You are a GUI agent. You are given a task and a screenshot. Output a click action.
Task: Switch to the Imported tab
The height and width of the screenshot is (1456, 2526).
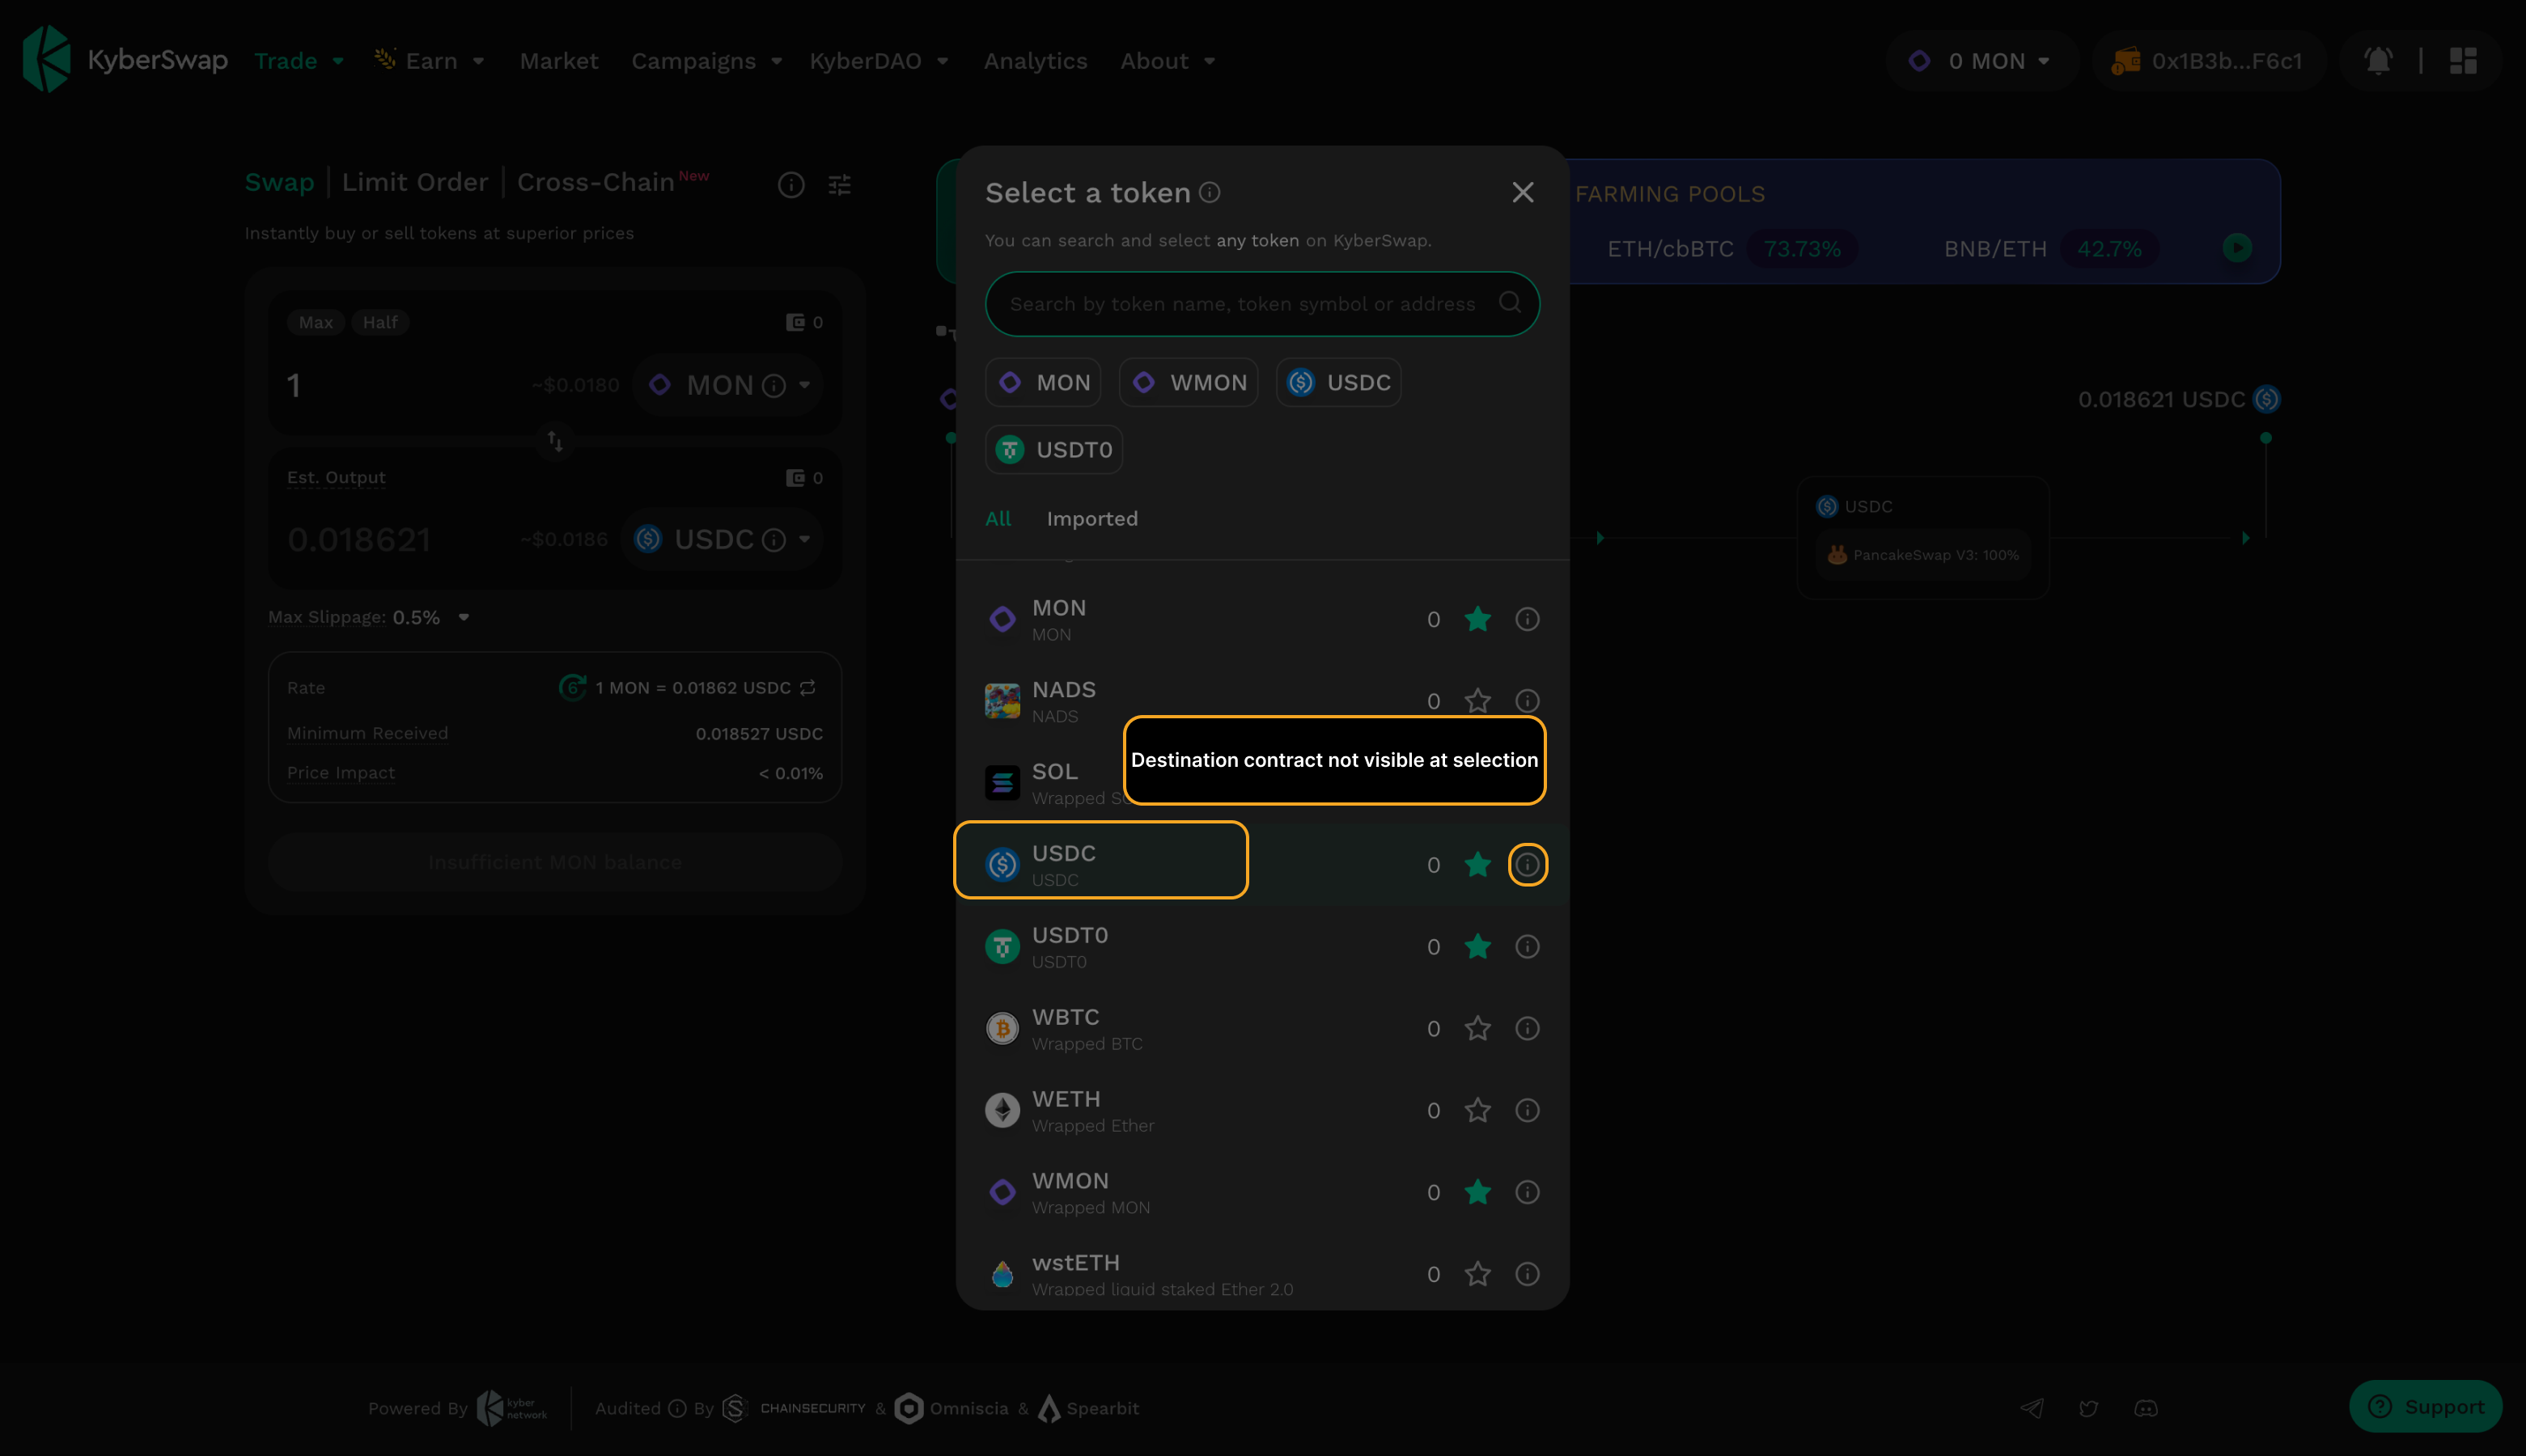pyautogui.click(x=1091, y=518)
